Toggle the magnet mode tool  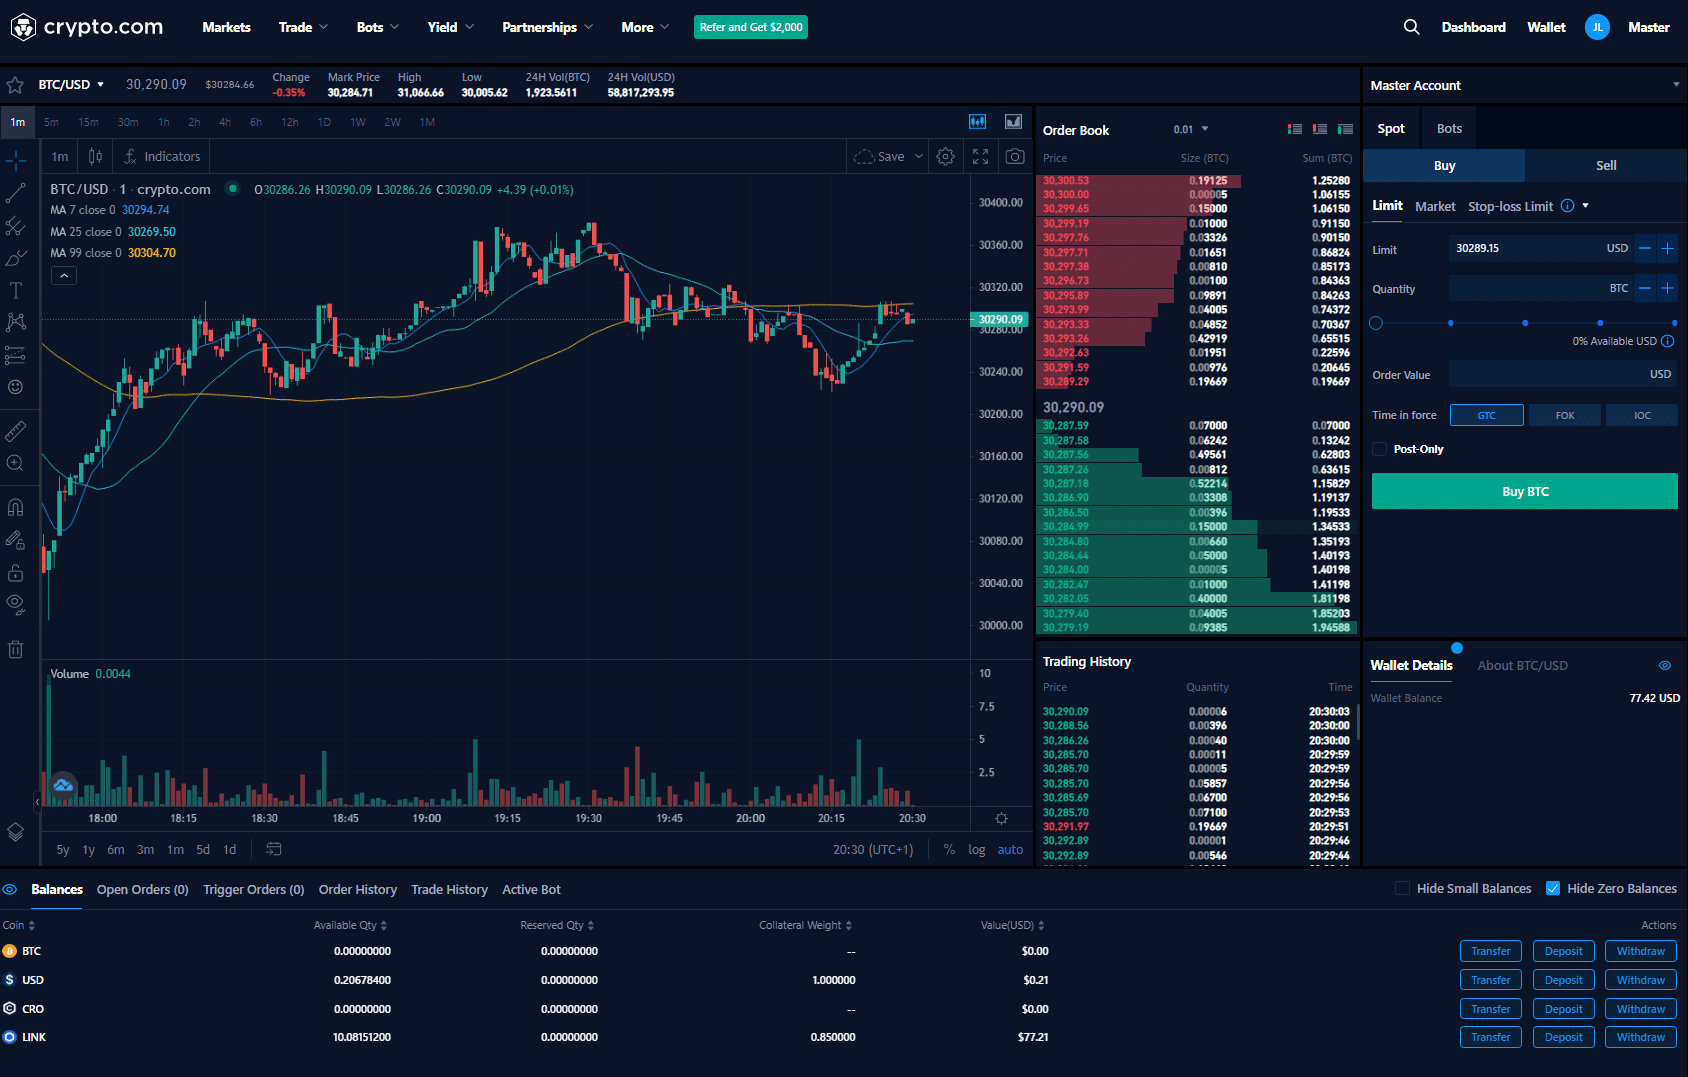click(16, 507)
